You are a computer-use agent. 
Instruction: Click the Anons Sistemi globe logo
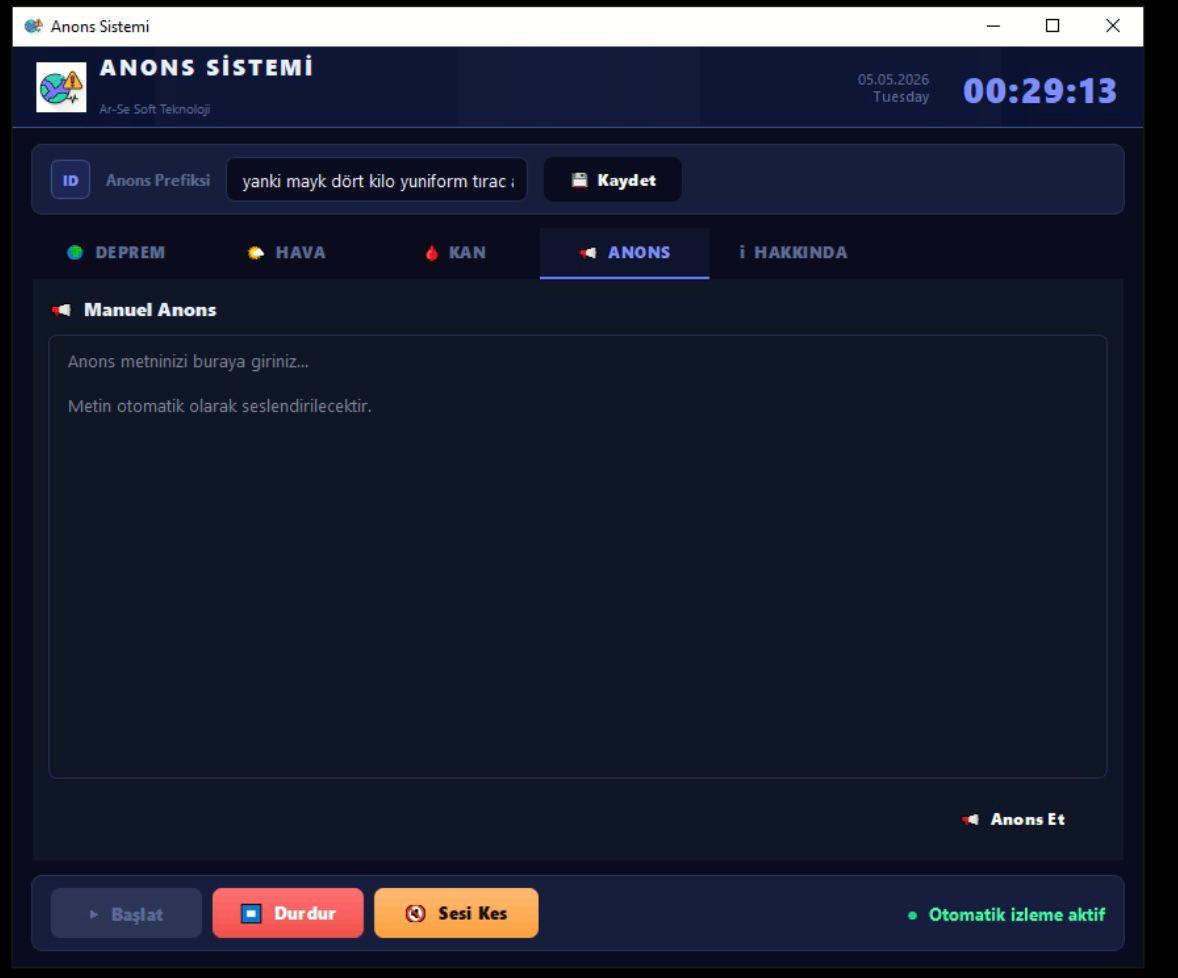pyautogui.click(x=61, y=87)
